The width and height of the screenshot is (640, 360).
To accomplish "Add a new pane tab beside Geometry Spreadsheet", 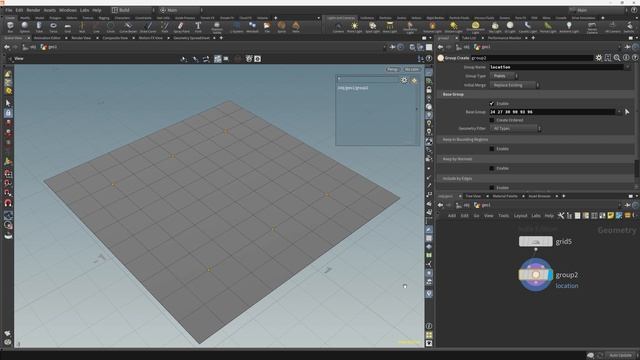I will [221, 38].
